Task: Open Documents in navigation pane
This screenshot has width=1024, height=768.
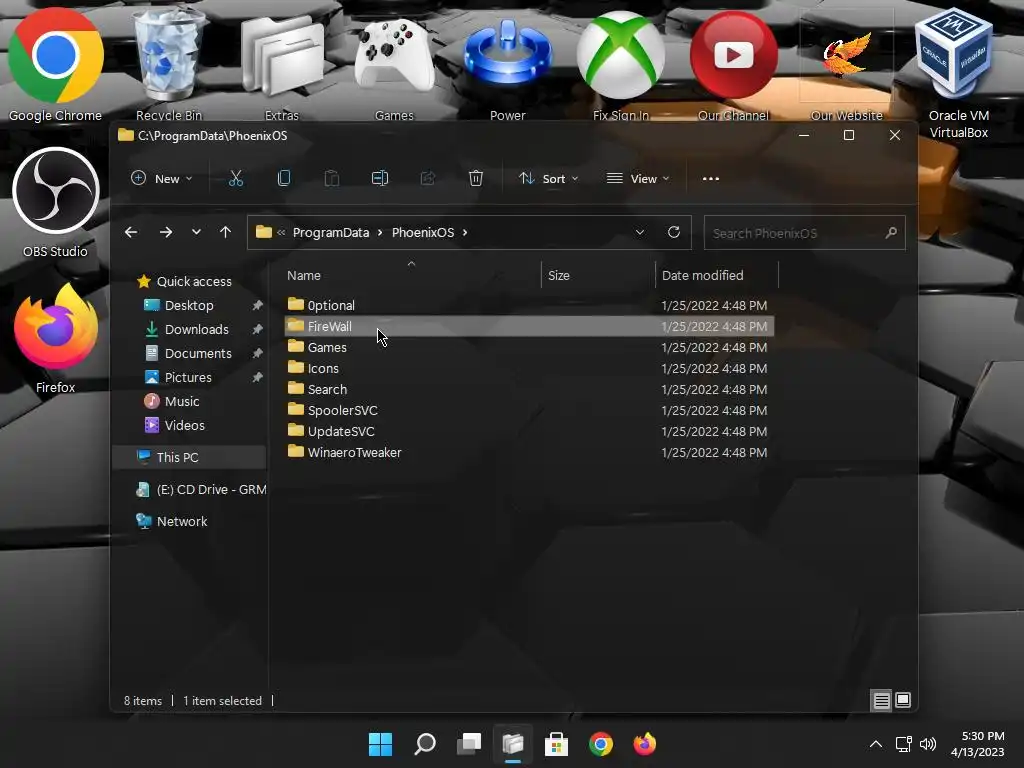Action: [198, 353]
